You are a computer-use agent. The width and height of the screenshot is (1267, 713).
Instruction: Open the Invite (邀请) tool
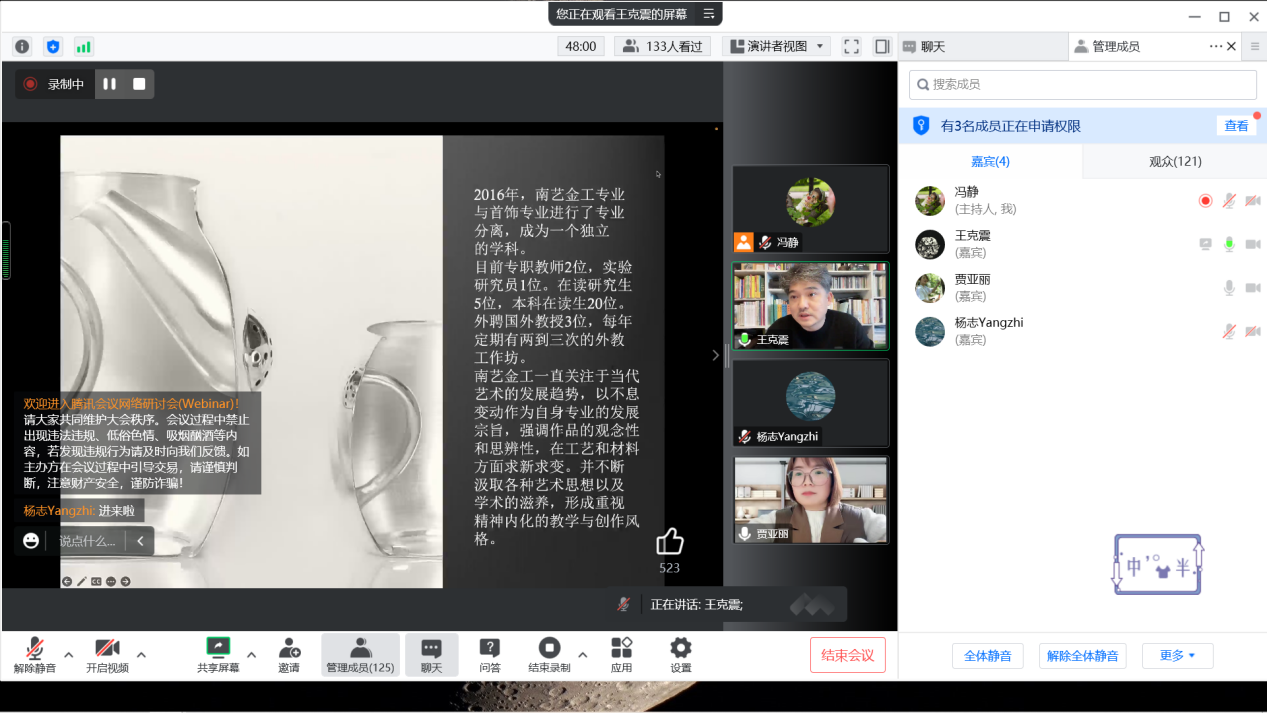[x=289, y=655]
